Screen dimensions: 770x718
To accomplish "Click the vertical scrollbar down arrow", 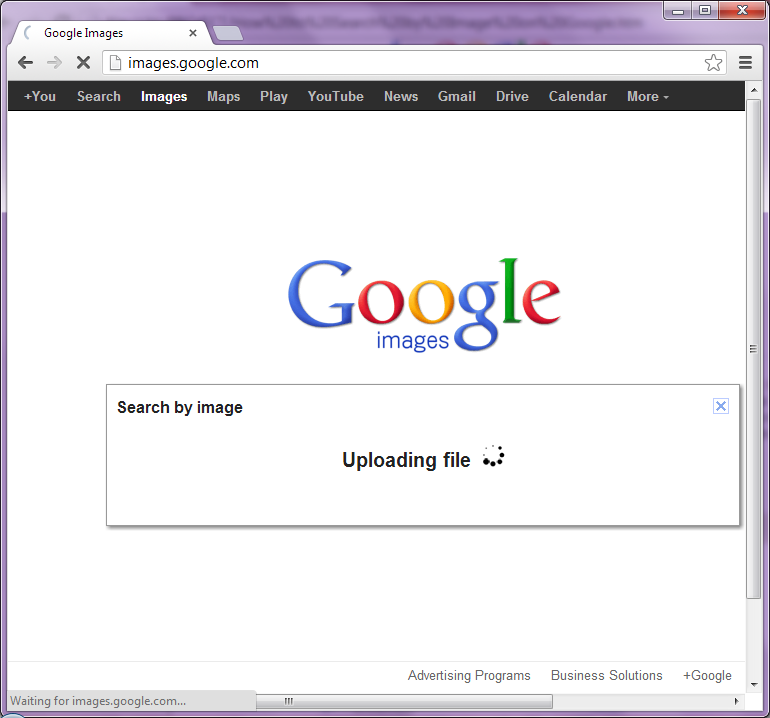I will coord(753,685).
